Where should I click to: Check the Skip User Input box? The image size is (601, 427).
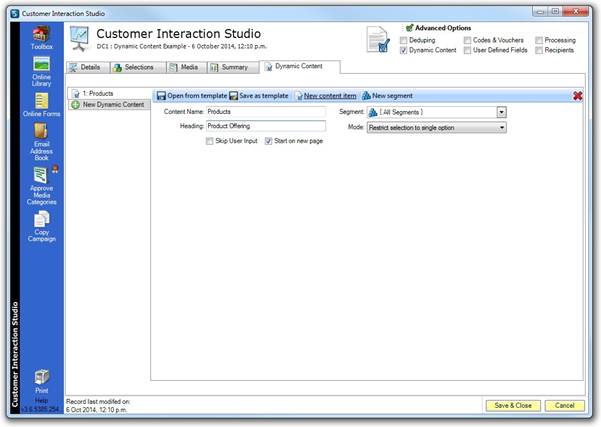(x=210, y=141)
